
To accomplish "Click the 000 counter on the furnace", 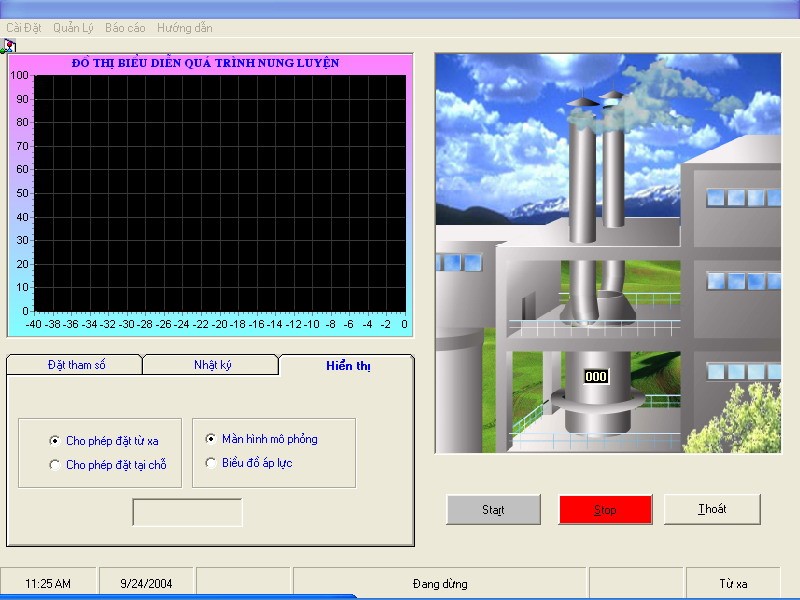I will [596, 377].
